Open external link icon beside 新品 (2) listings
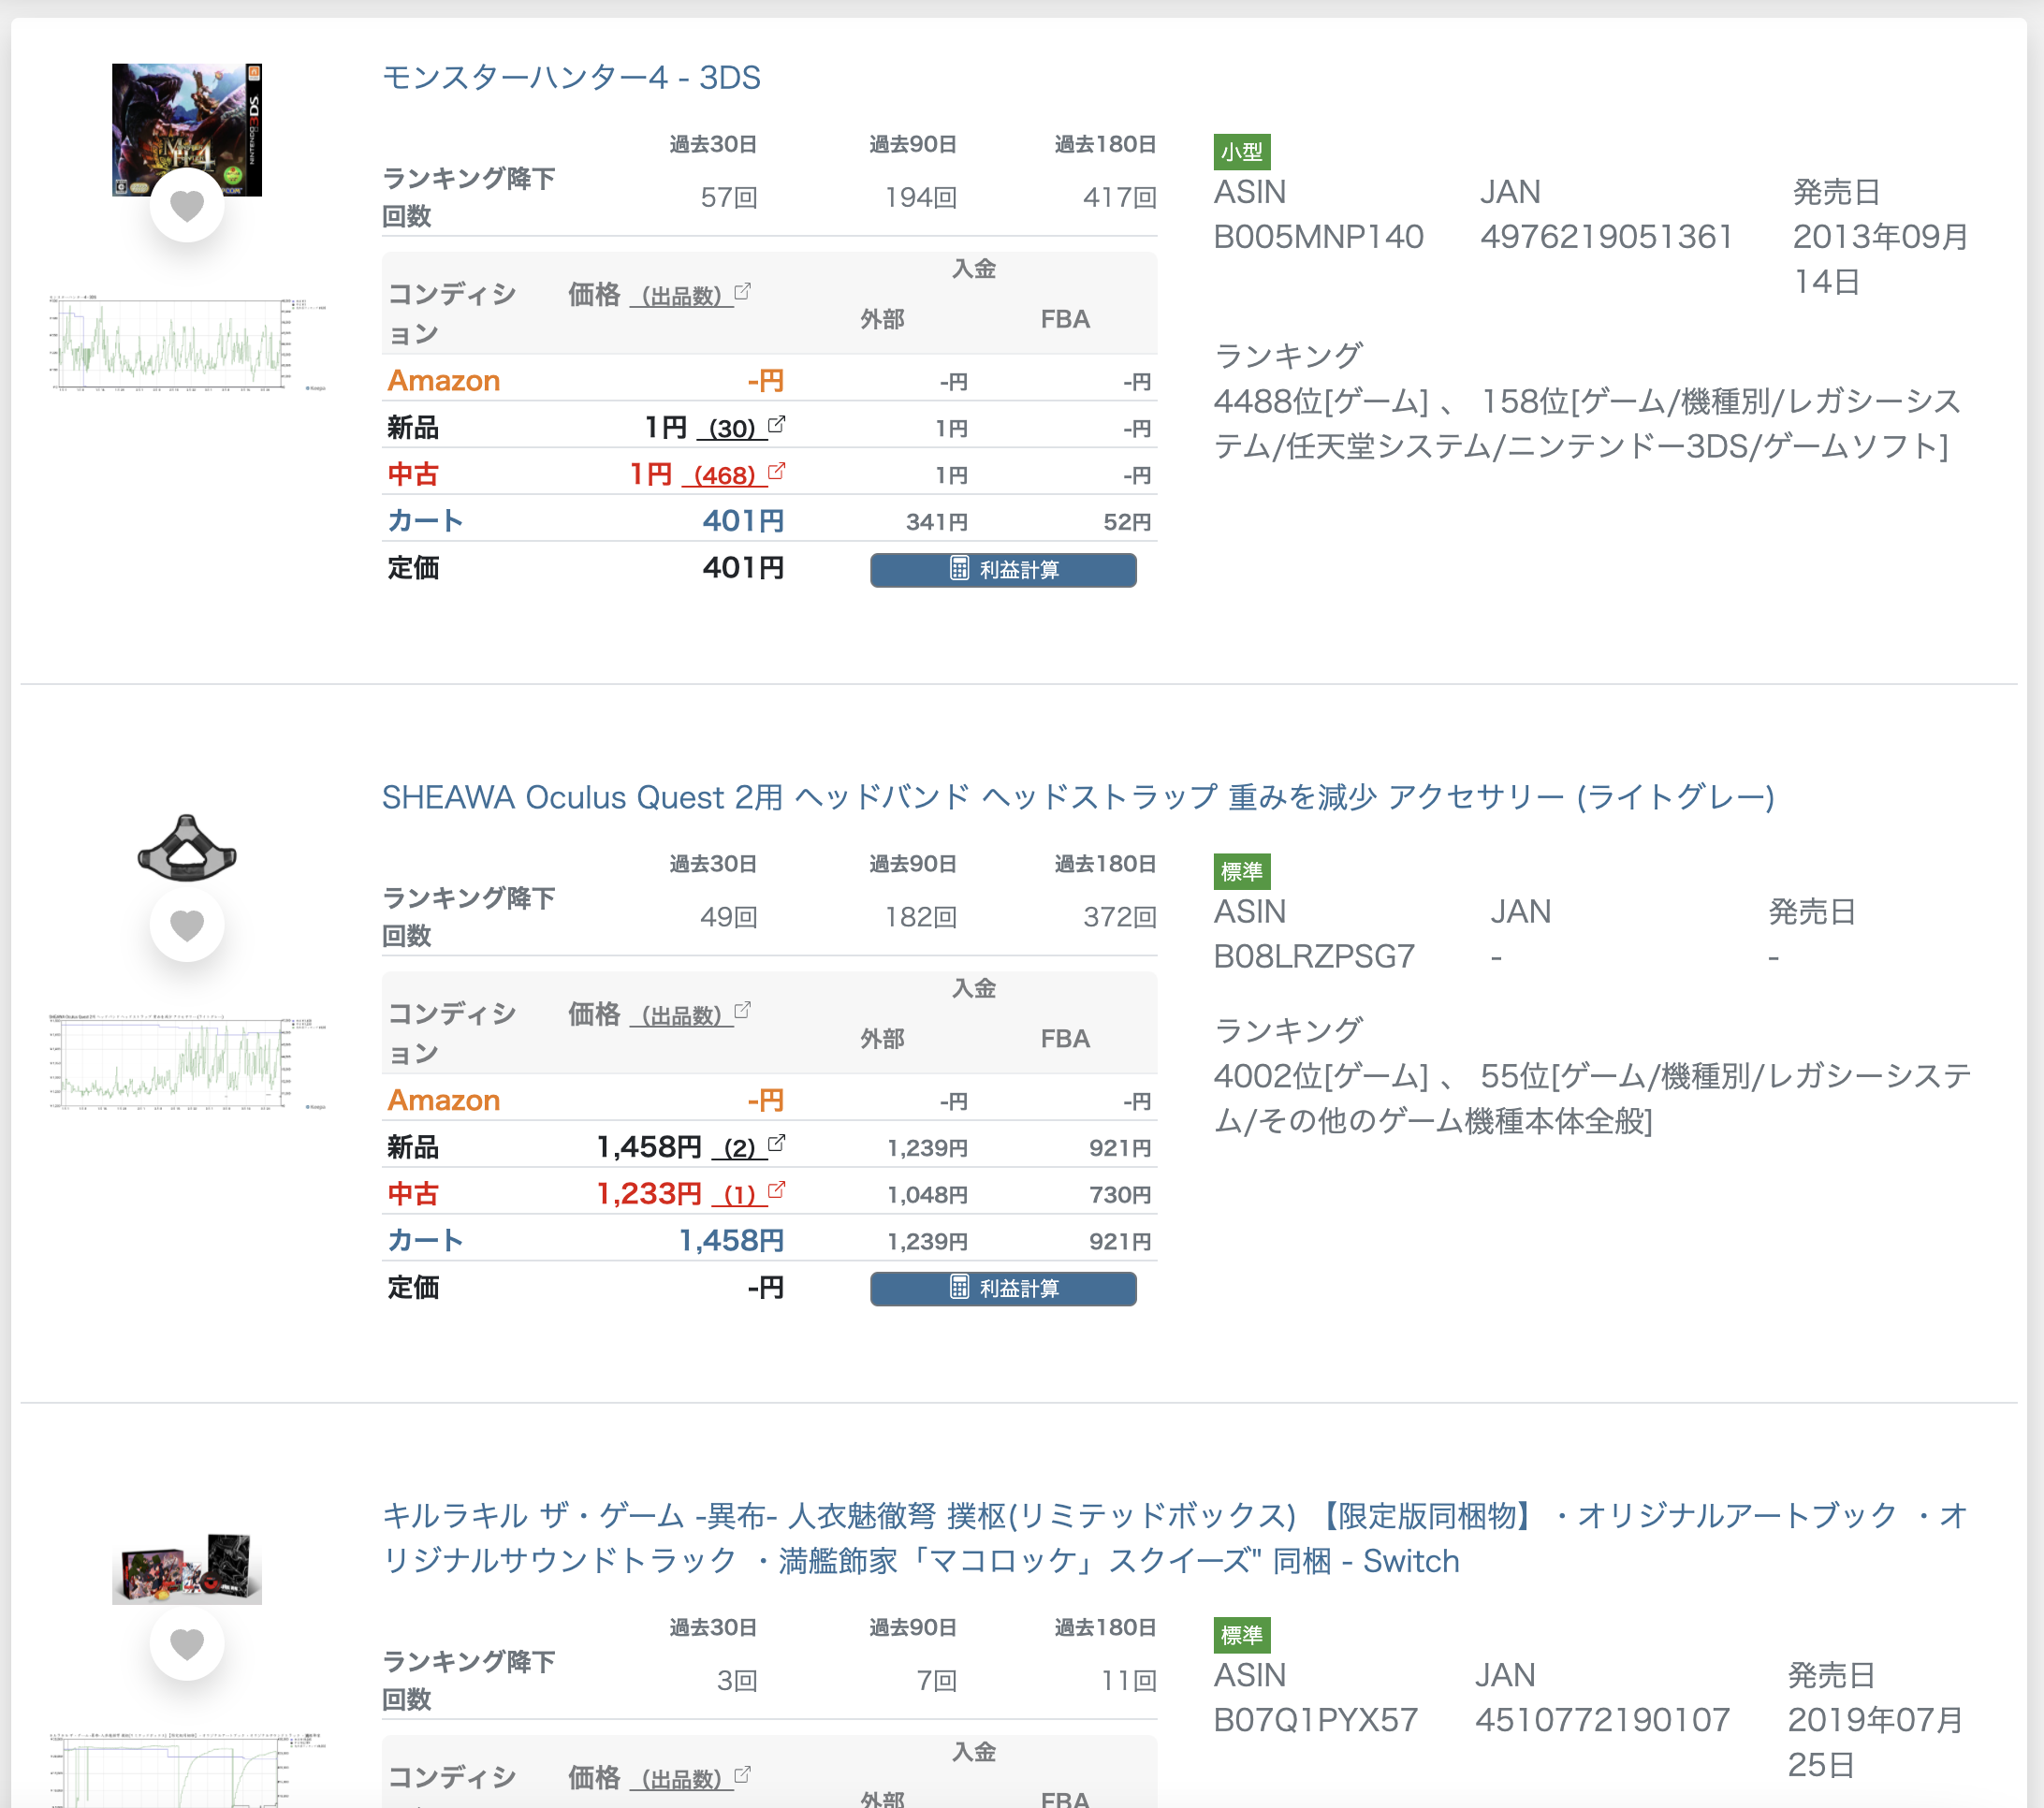Viewport: 2044px width, 1808px height. click(x=776, y=1144)
